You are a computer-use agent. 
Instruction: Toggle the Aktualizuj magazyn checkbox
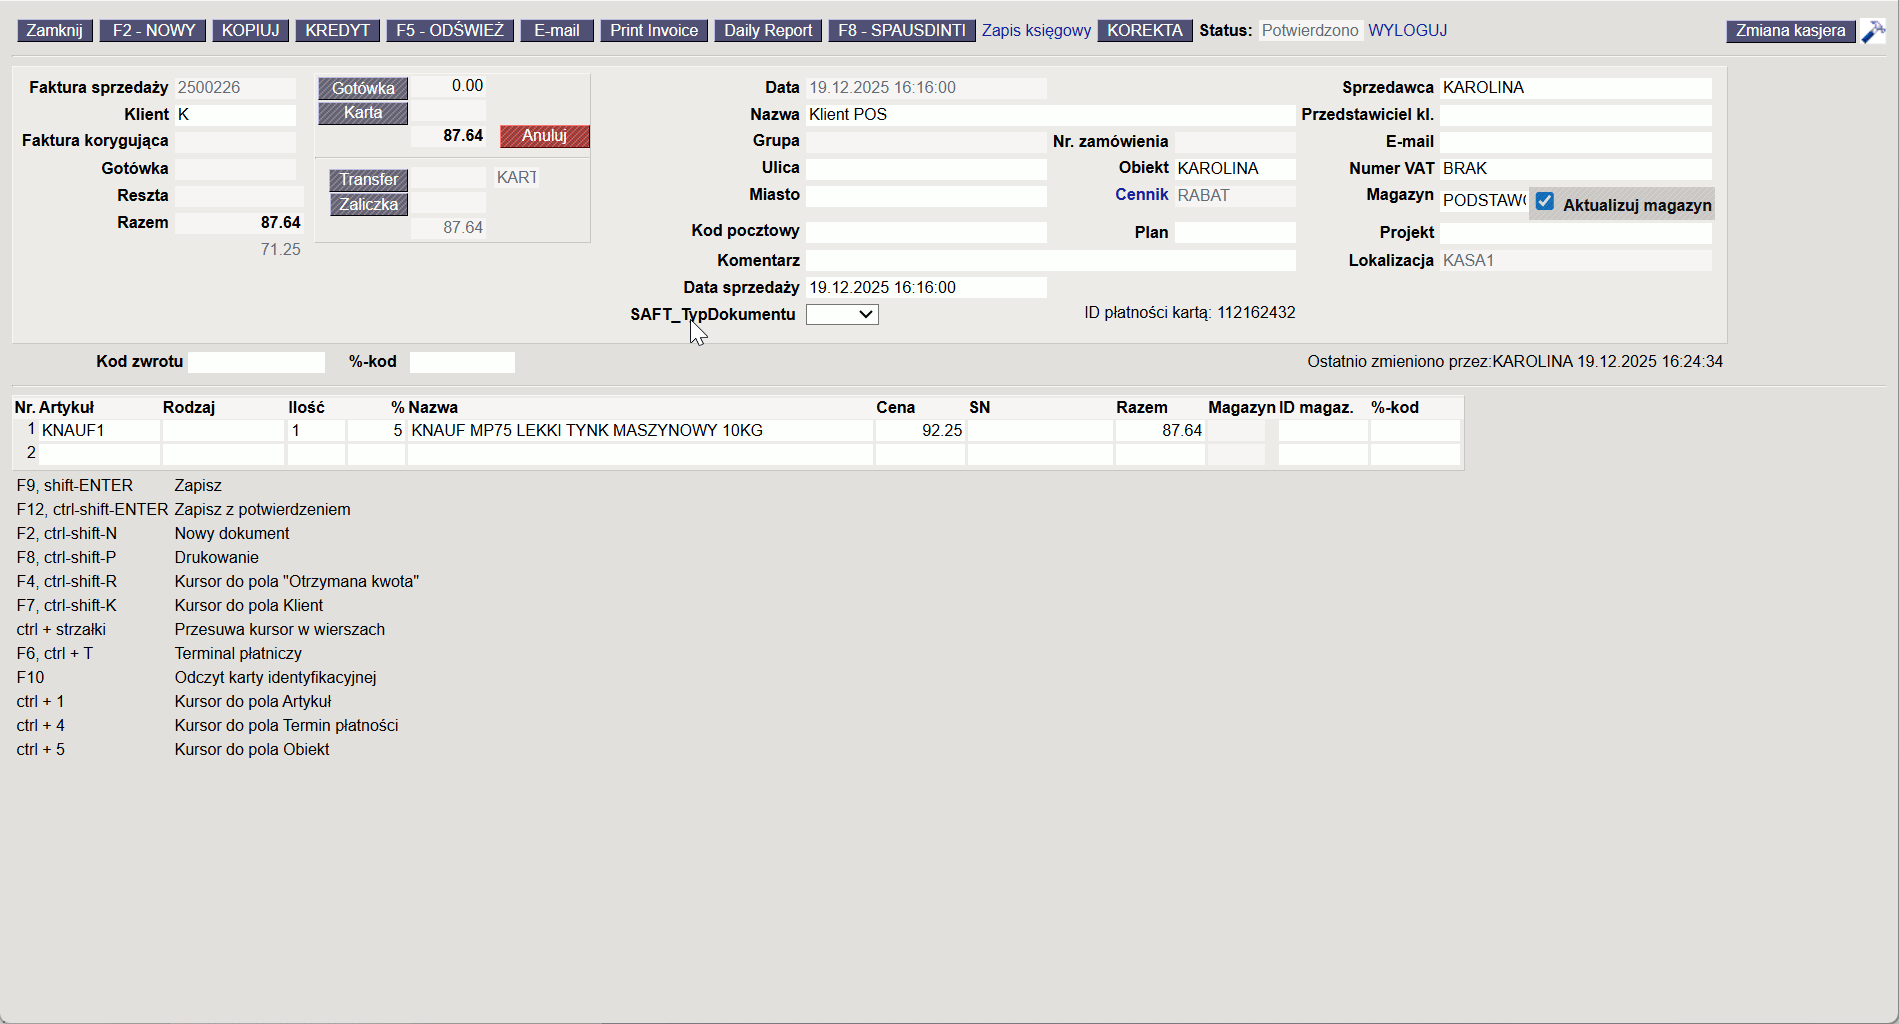pyautogui.click(x=1545, y=202)
